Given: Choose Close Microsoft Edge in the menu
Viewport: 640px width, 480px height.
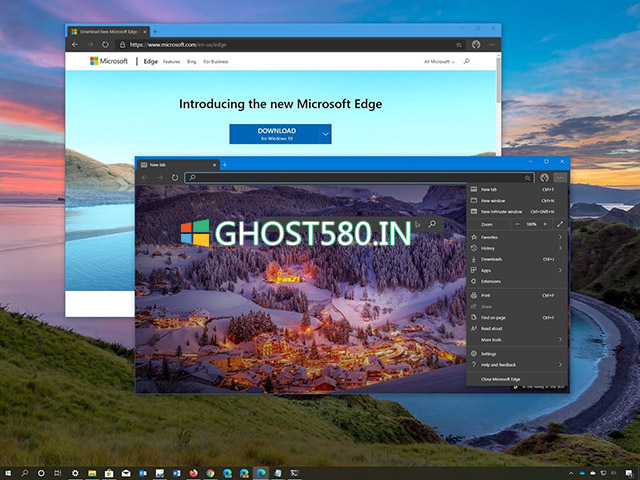Looking at the screenshot, I should [517, 379].
